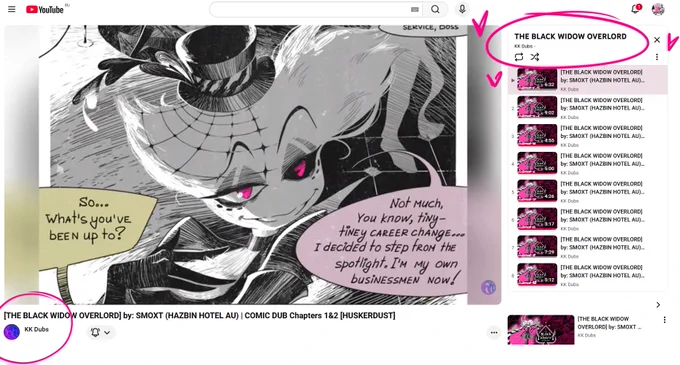
Task: Open the more actions button under video
Action: pyautogui.click(x=494, y=332)
